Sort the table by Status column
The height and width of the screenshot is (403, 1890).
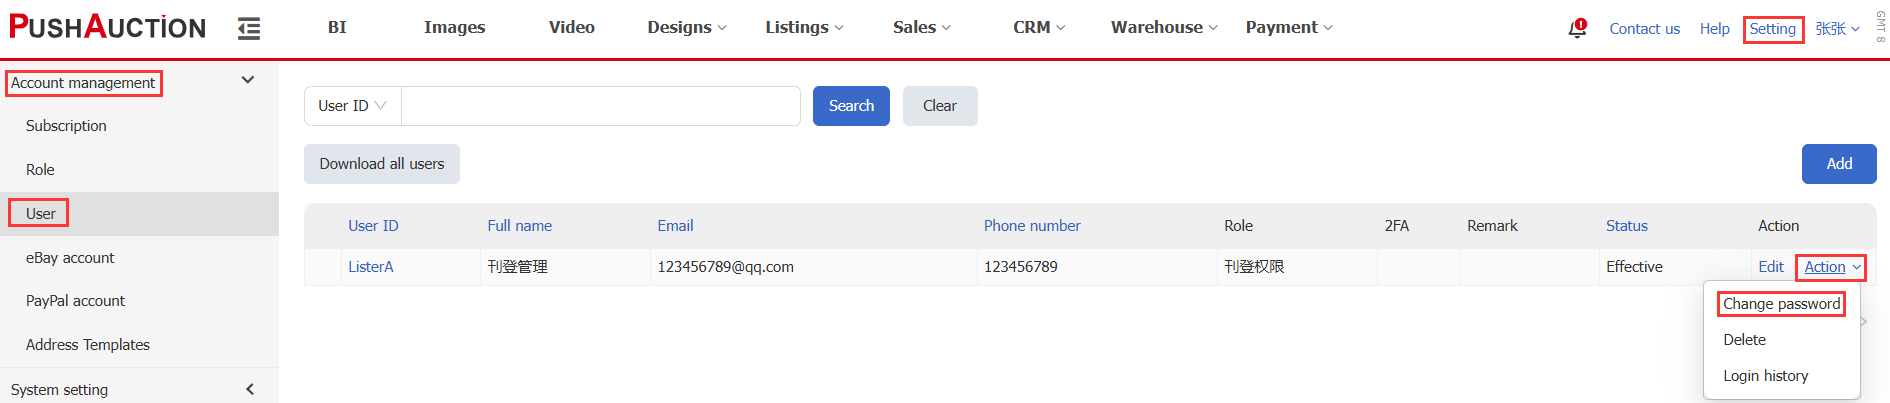1626,226
